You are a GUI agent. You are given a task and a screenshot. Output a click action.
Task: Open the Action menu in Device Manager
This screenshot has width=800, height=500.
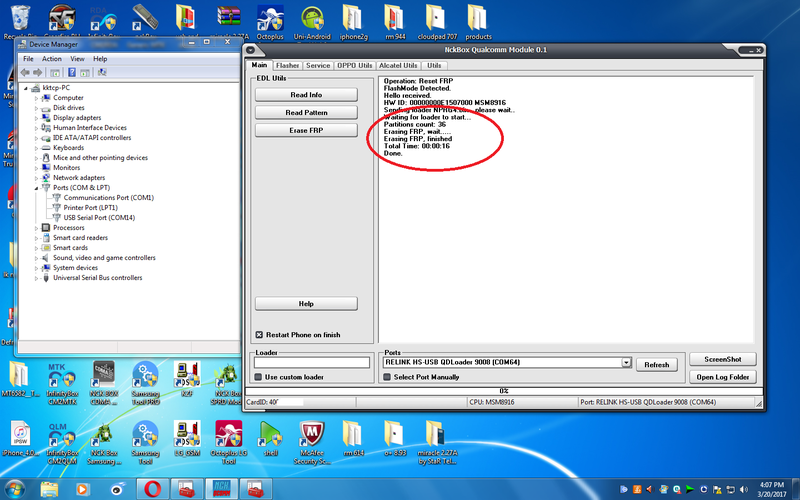(52, 59)
